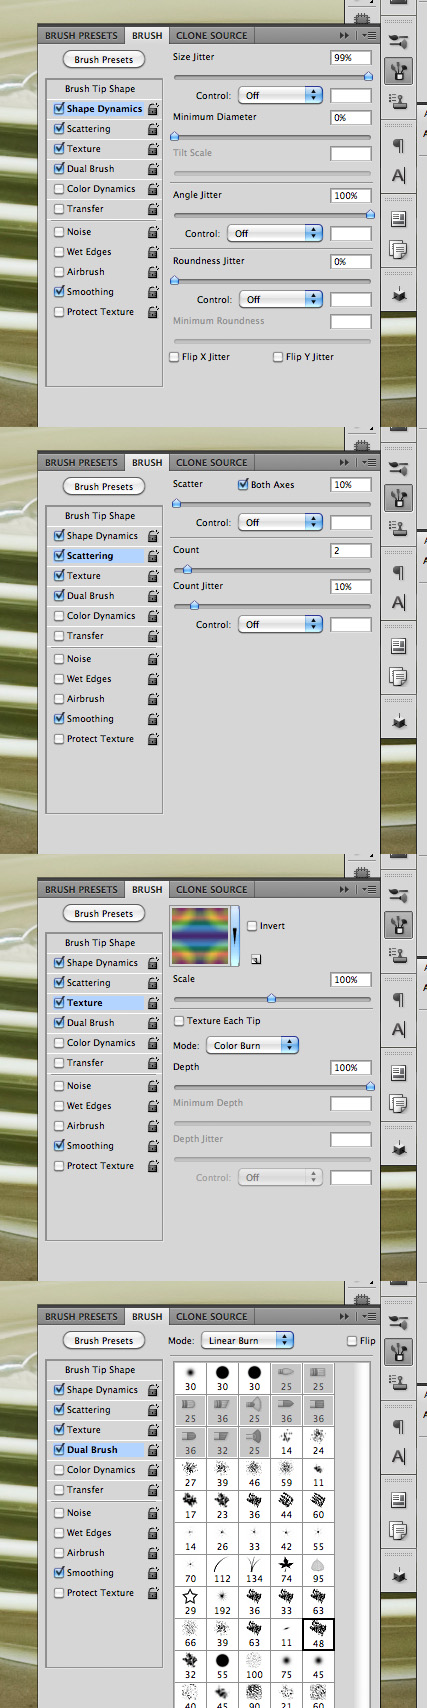Select the highlighted brush tip 48
The width and height of the screenshot is (427, 1708).
click(318, 1635)
